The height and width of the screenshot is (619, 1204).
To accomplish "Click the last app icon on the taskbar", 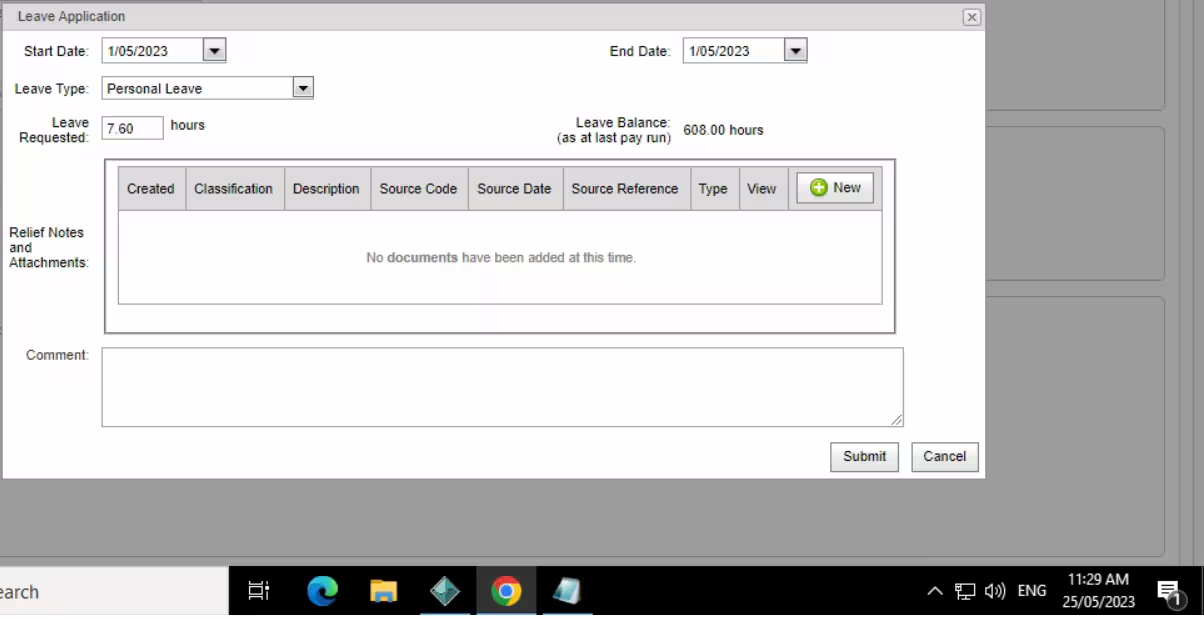I will coord(567,591).
